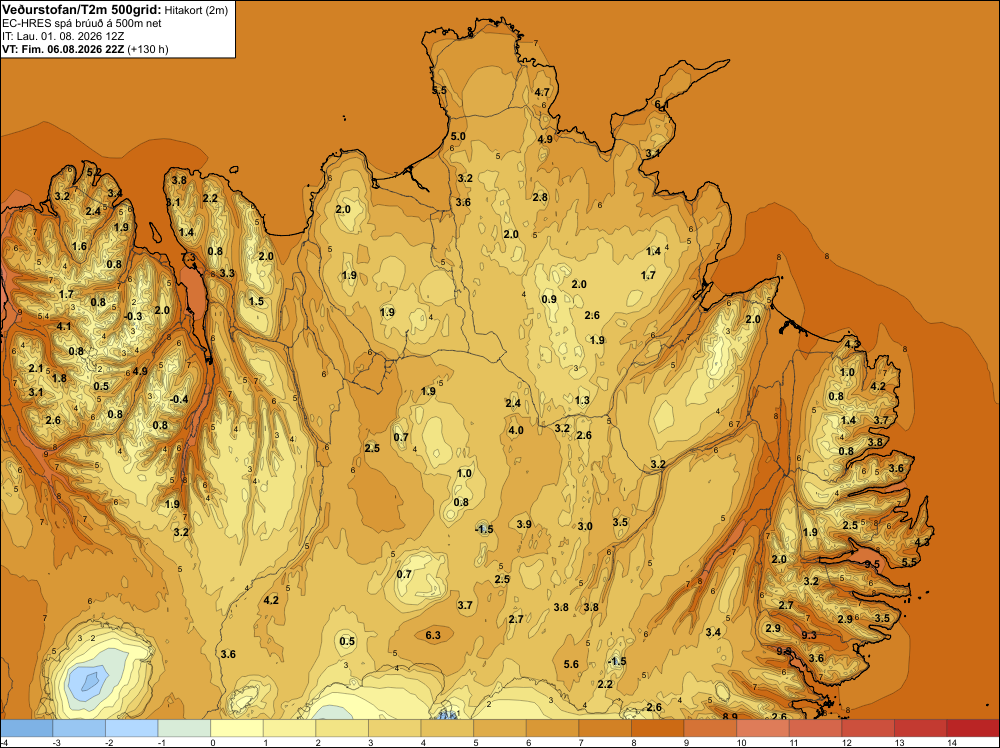Select the 'Hitakort (2m)' title label
This screenshot has width=1000, height=748.
[x=196, y=10]
